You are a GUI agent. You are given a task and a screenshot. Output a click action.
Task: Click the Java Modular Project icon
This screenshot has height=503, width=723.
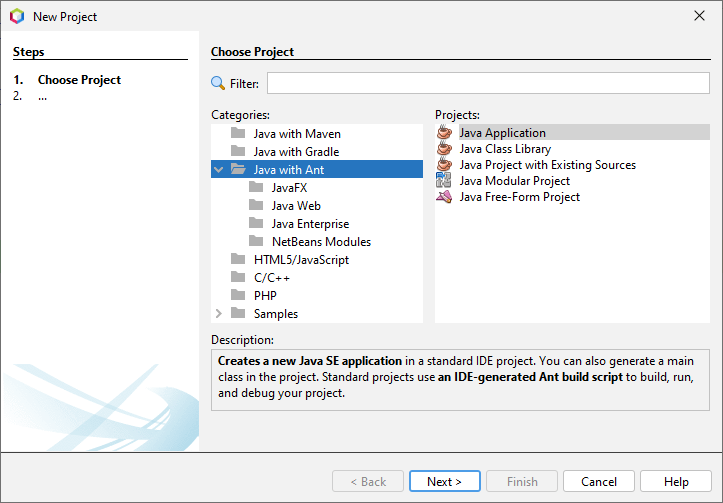[x=444, y=181]
